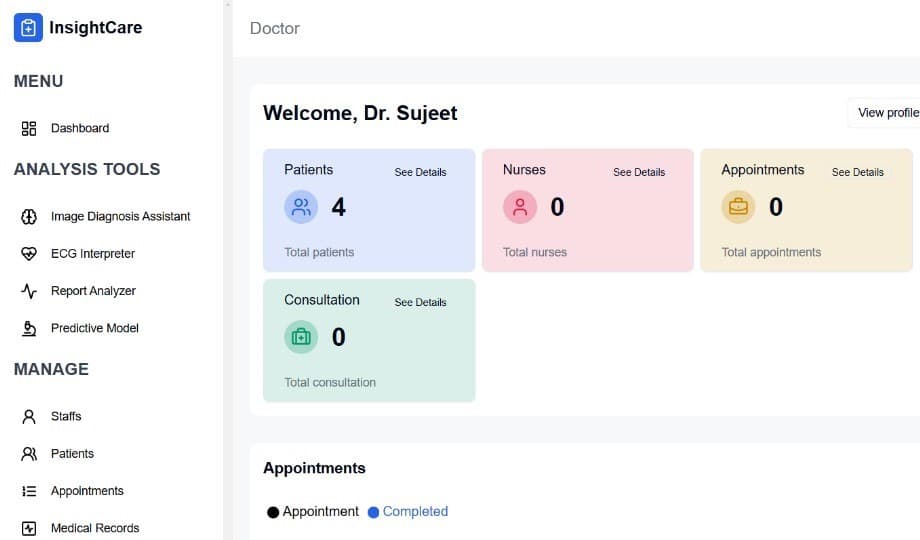
Task: Click the Predictive Model microscope icon
Action: coord(29,328)
